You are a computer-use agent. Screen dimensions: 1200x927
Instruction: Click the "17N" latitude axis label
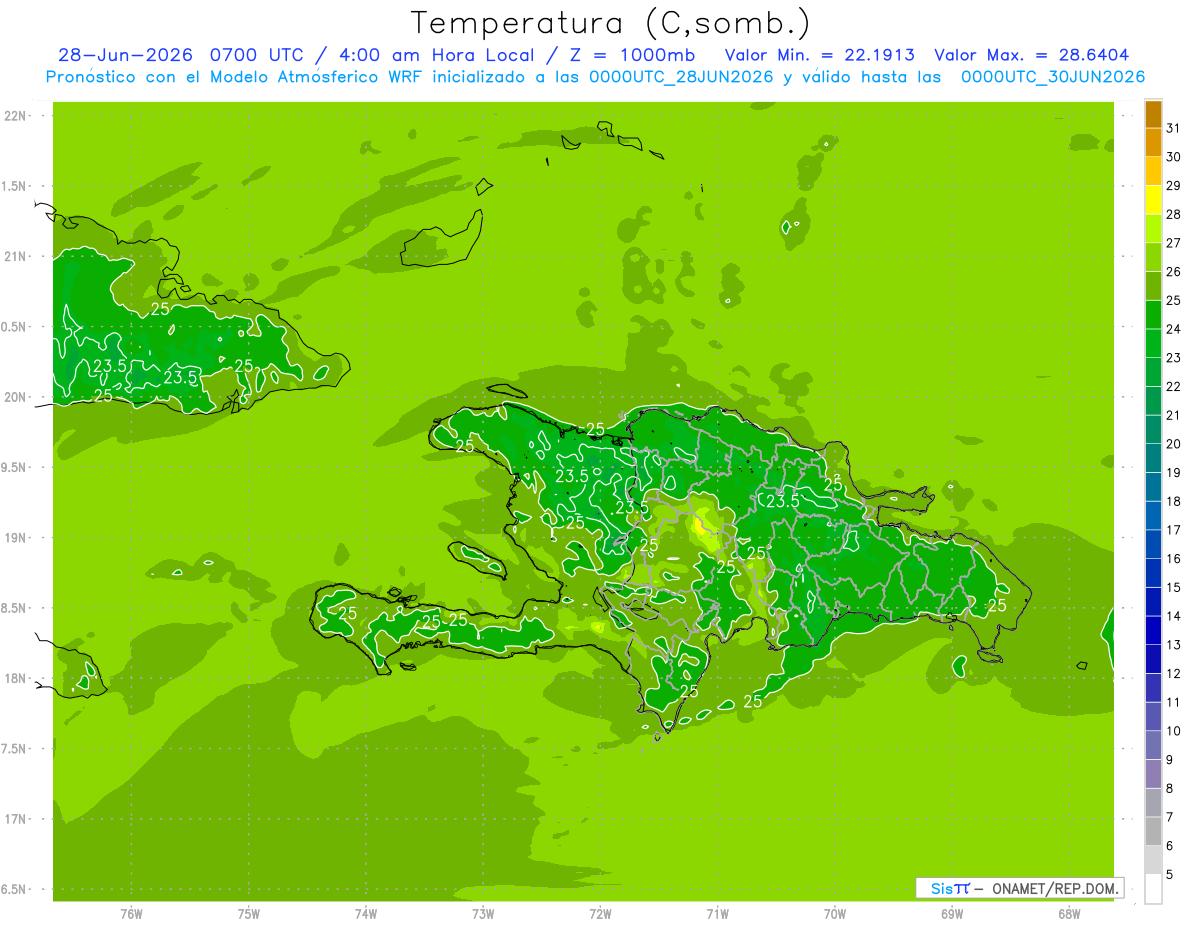tap(14, 819)
